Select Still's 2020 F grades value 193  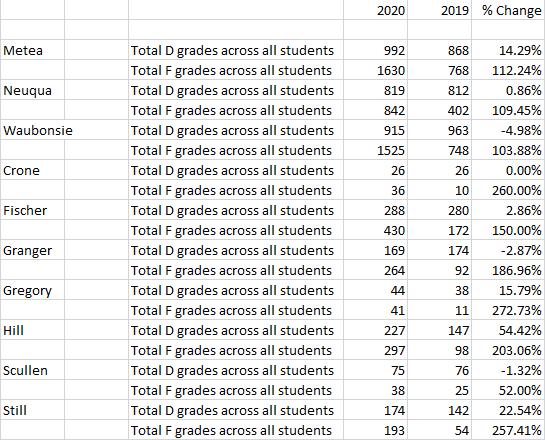375,430
